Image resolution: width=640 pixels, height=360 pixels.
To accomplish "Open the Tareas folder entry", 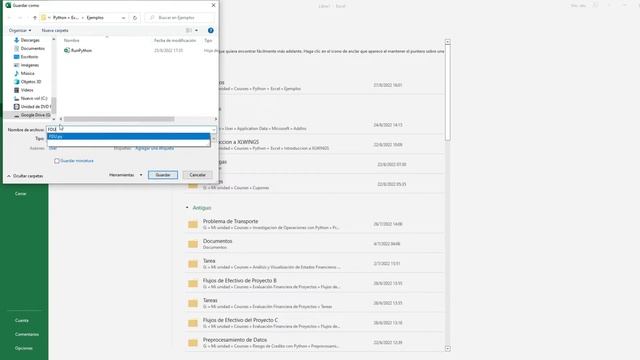I will (x=314, y=303).
